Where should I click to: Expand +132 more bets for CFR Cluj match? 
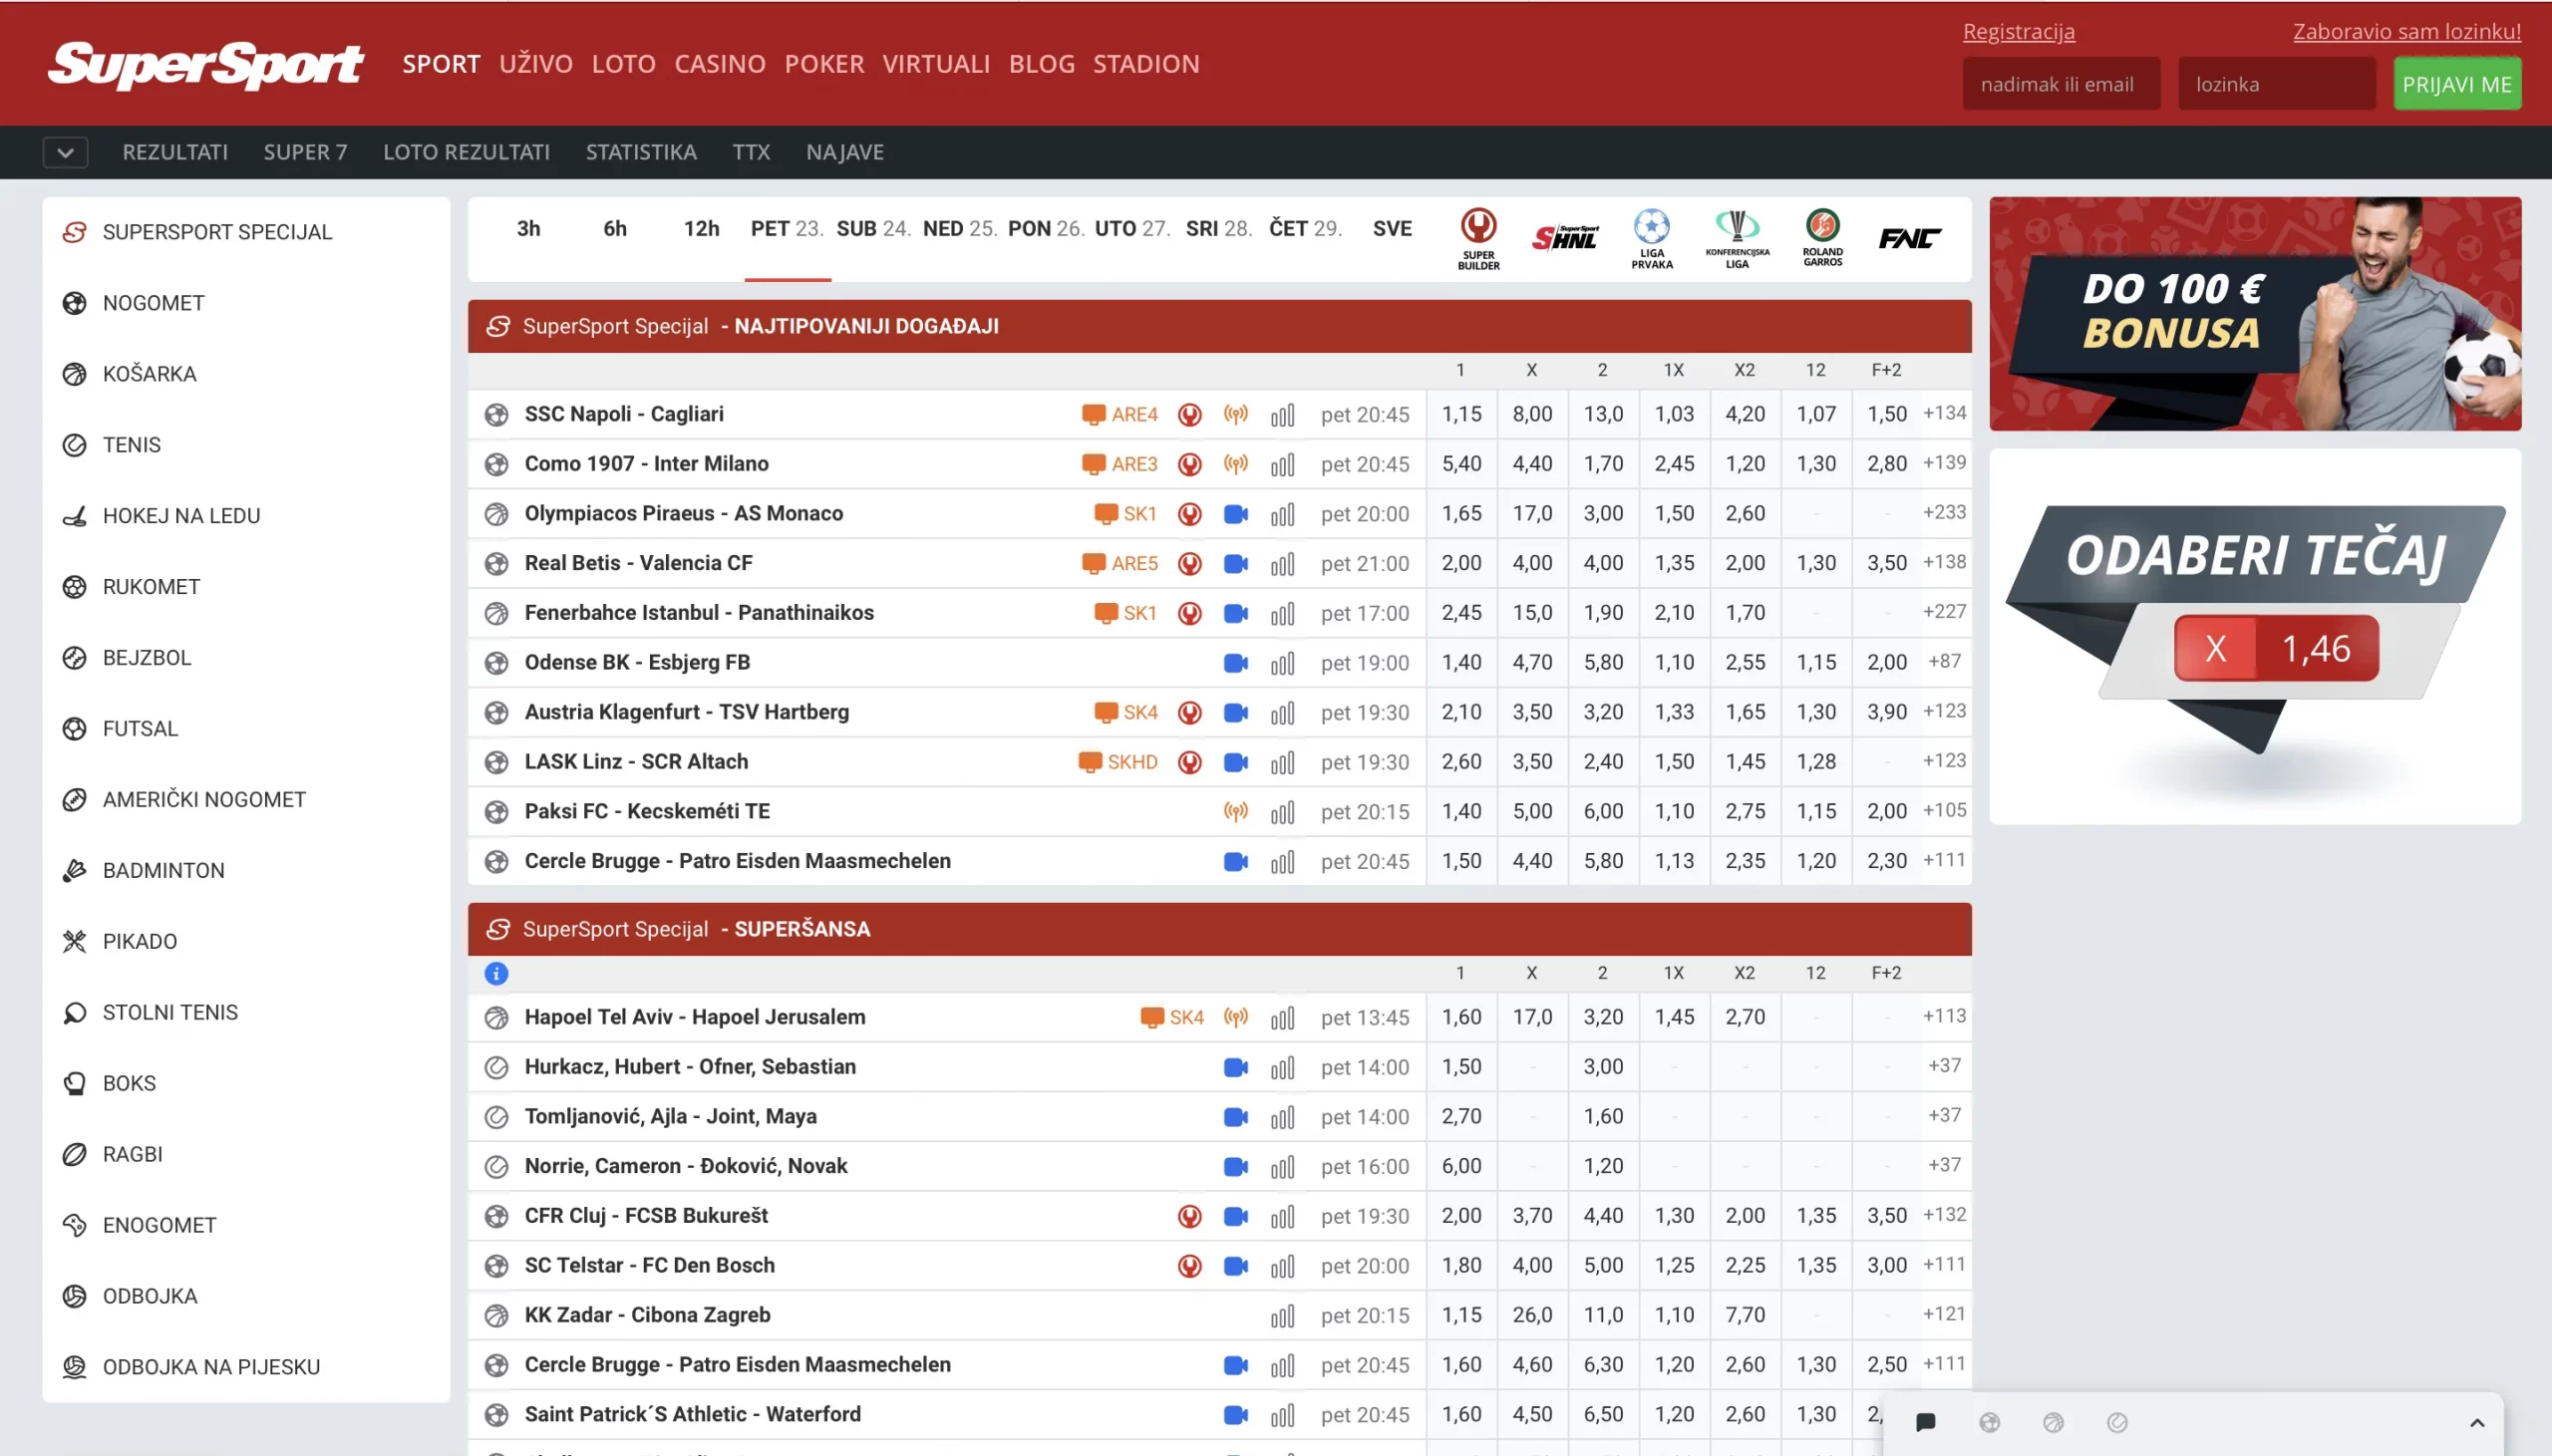point(1943,1215)
